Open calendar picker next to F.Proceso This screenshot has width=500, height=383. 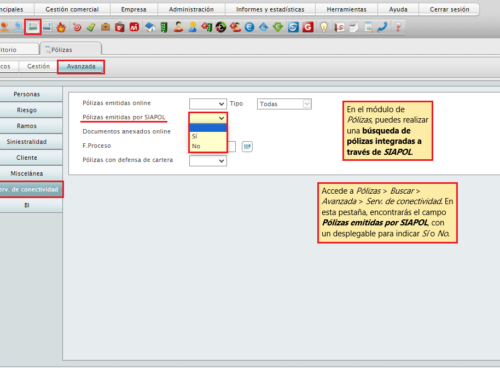coord(247,146)
